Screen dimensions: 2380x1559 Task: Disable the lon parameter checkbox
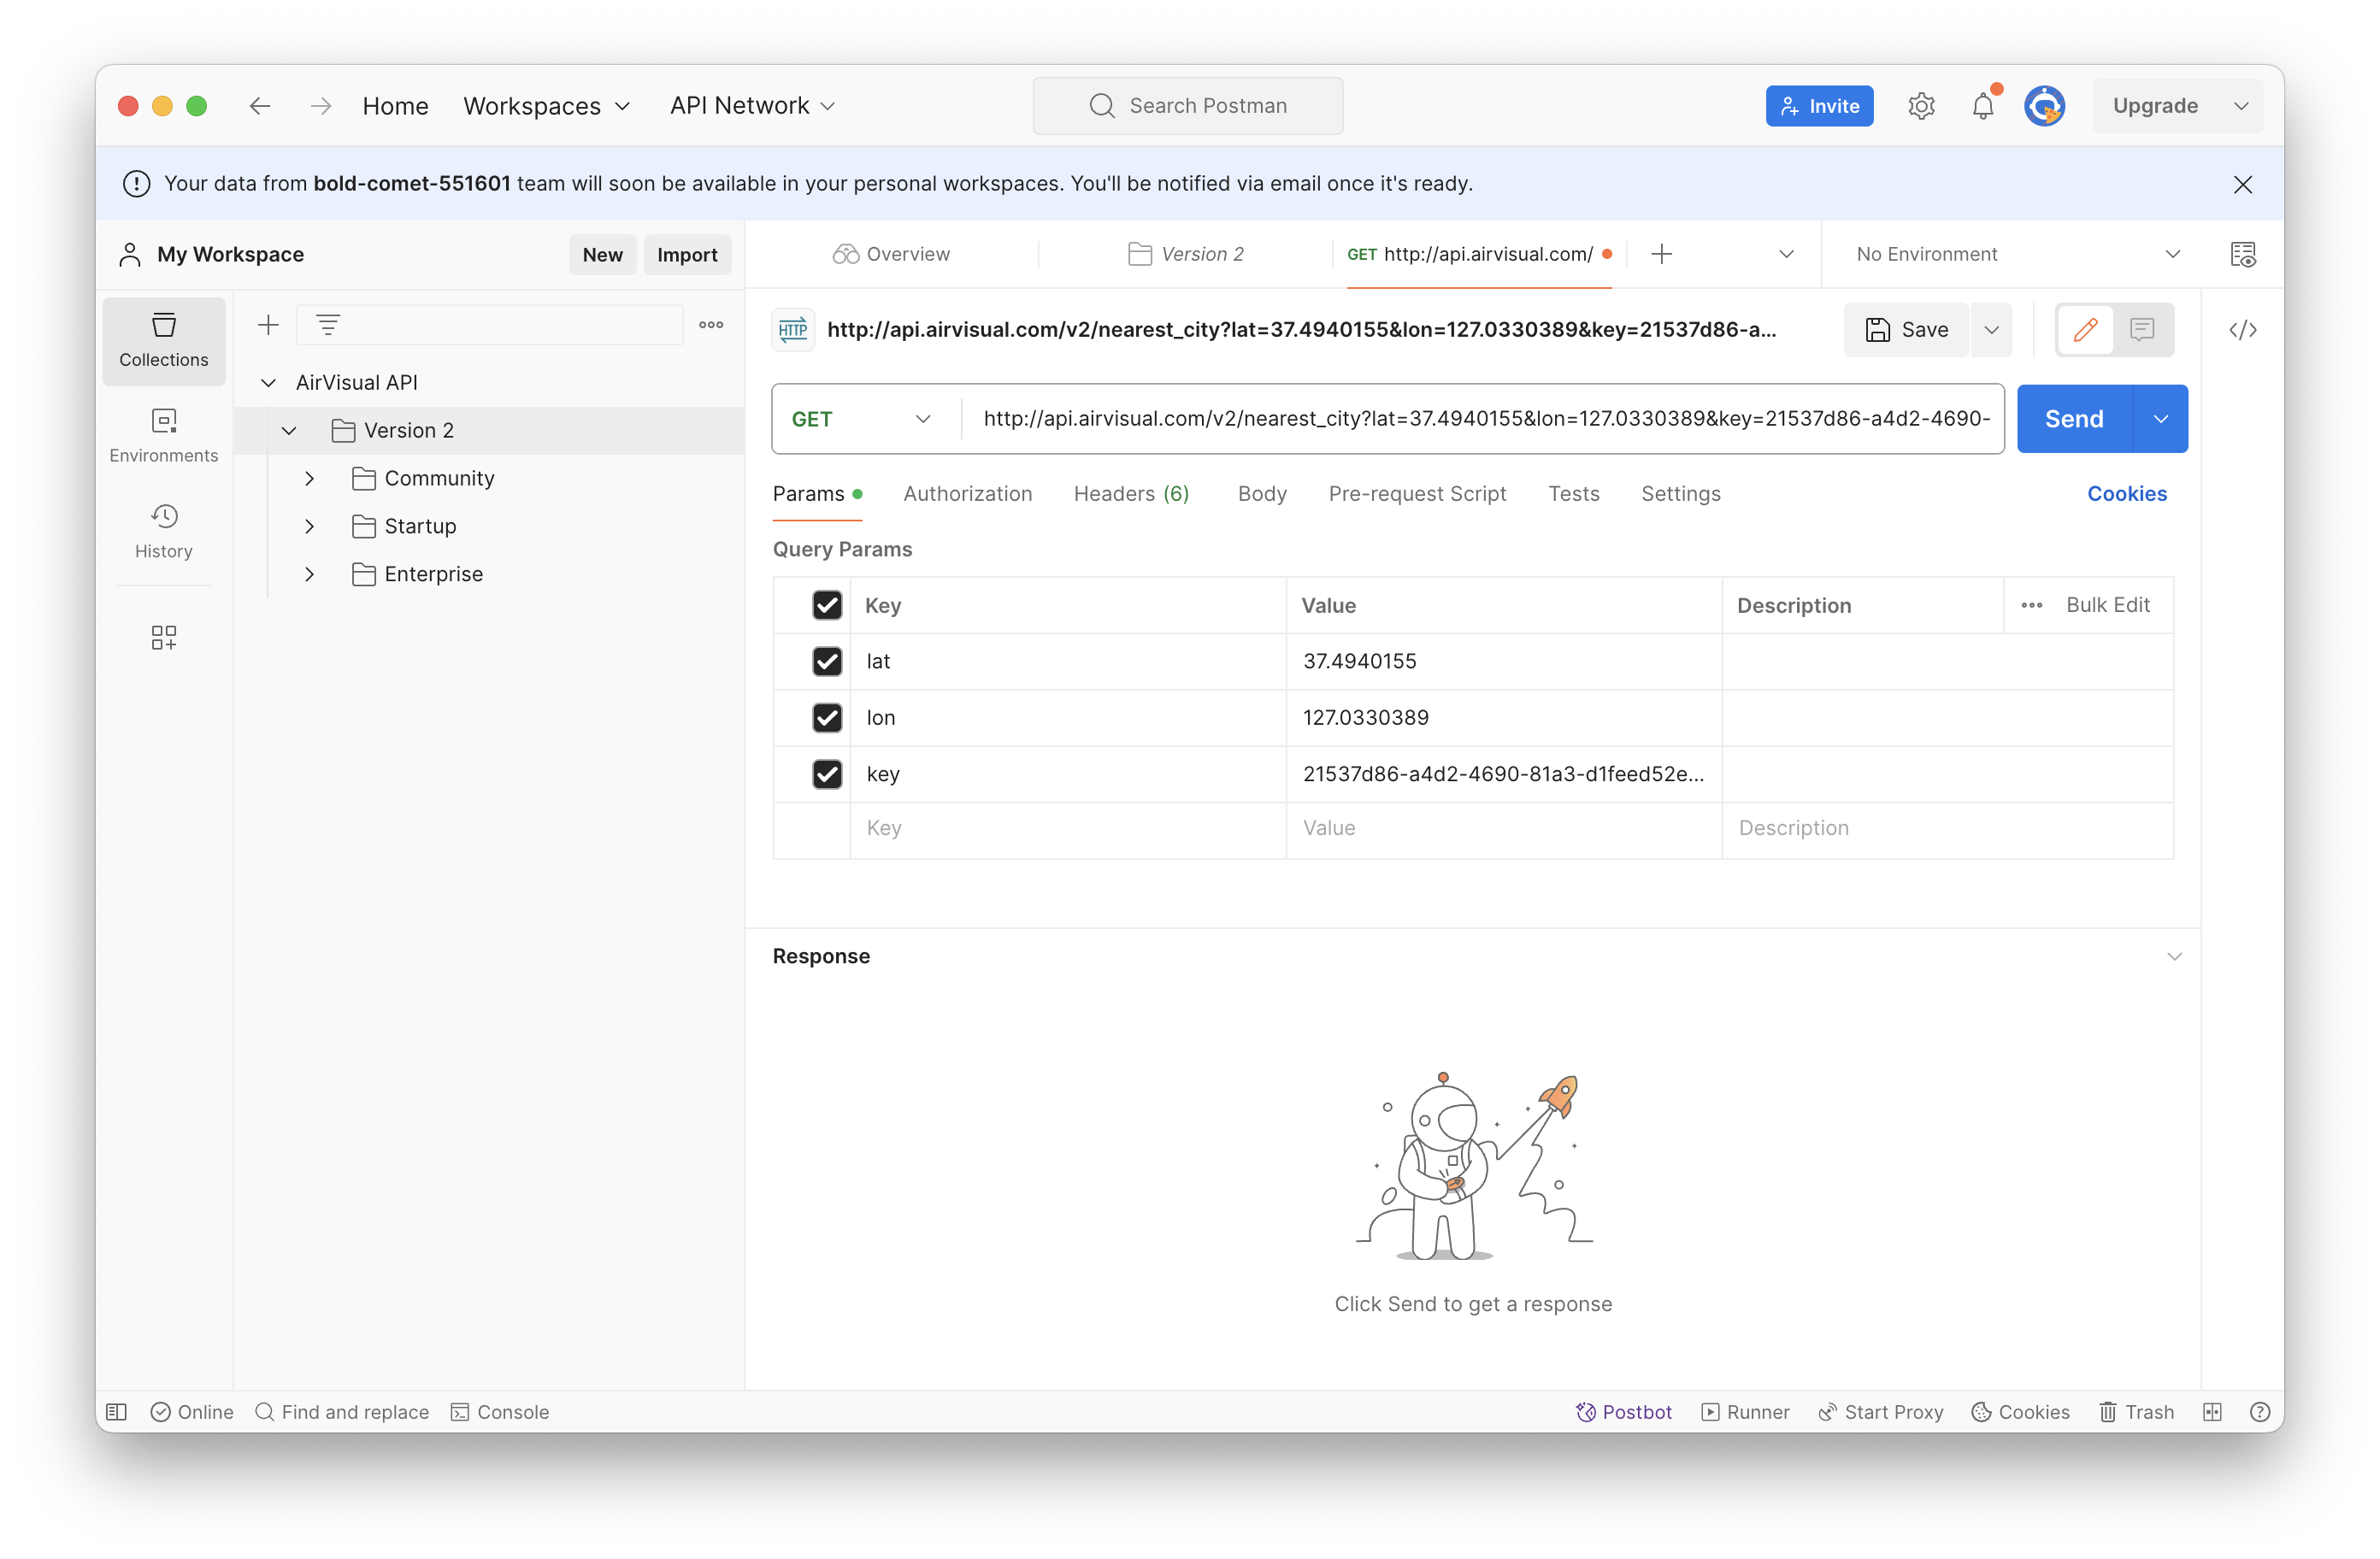pyautogui.click(x=827, y=717)
